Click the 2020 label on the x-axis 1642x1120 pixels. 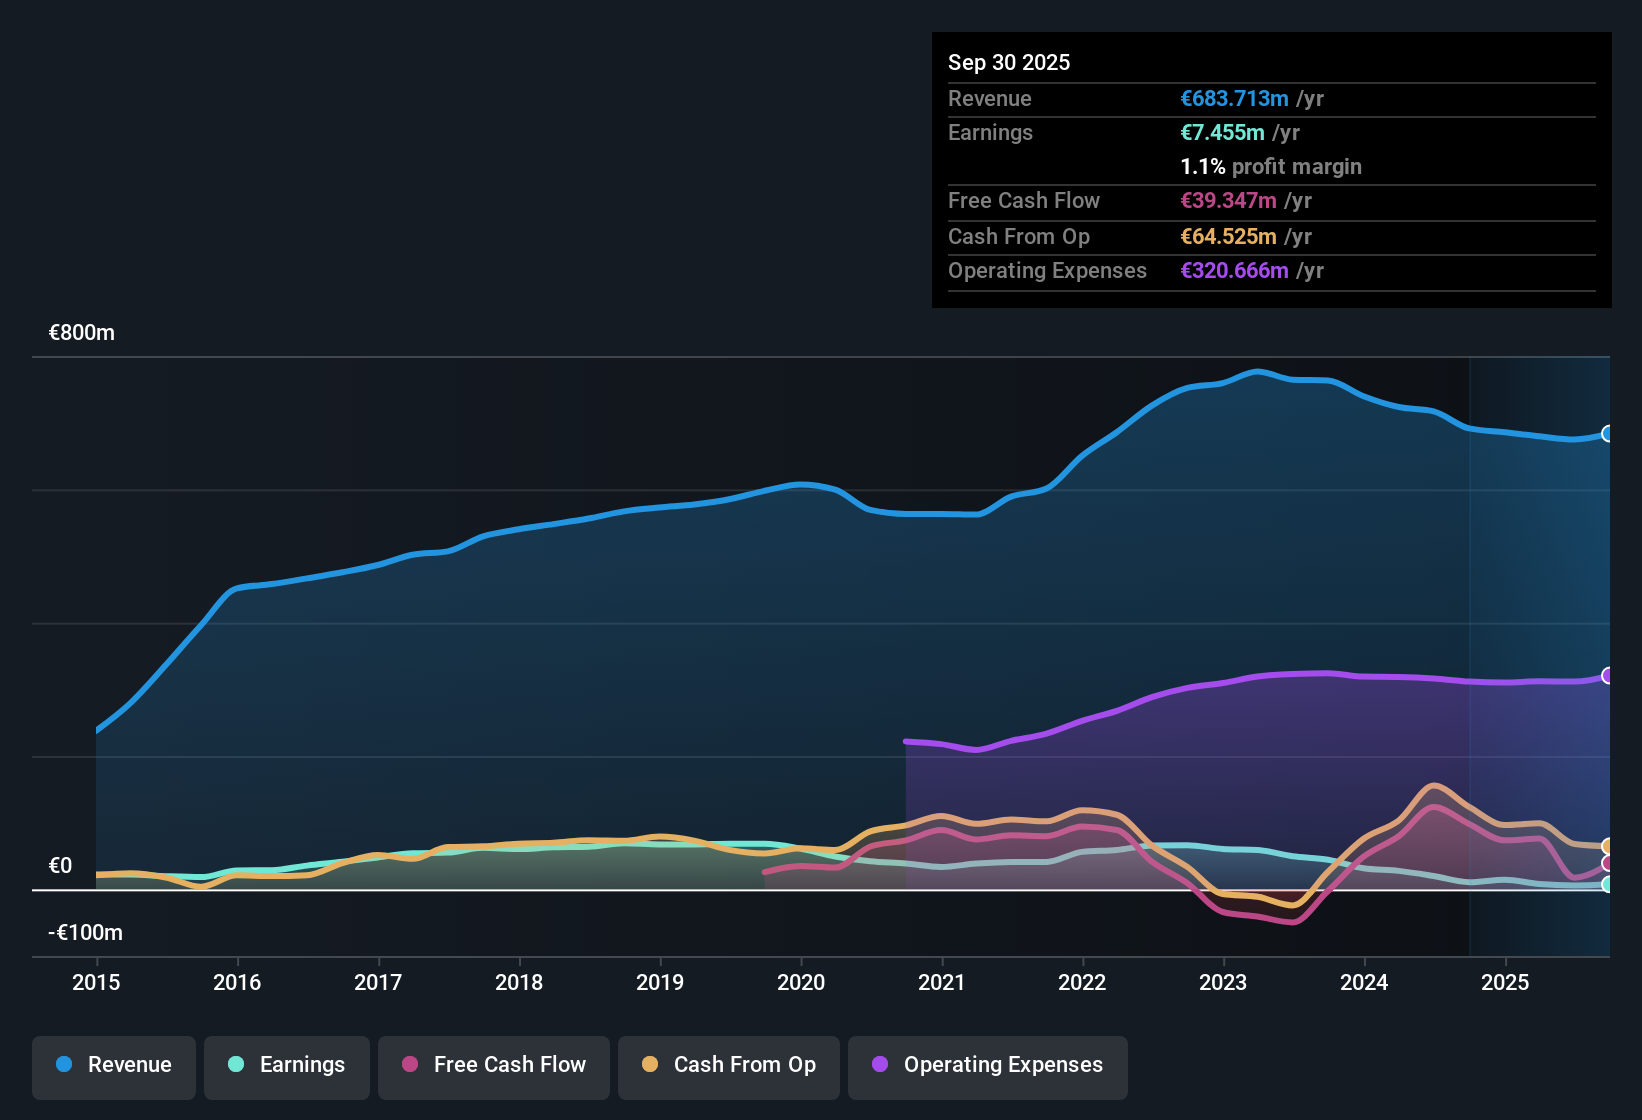[801, 983]
